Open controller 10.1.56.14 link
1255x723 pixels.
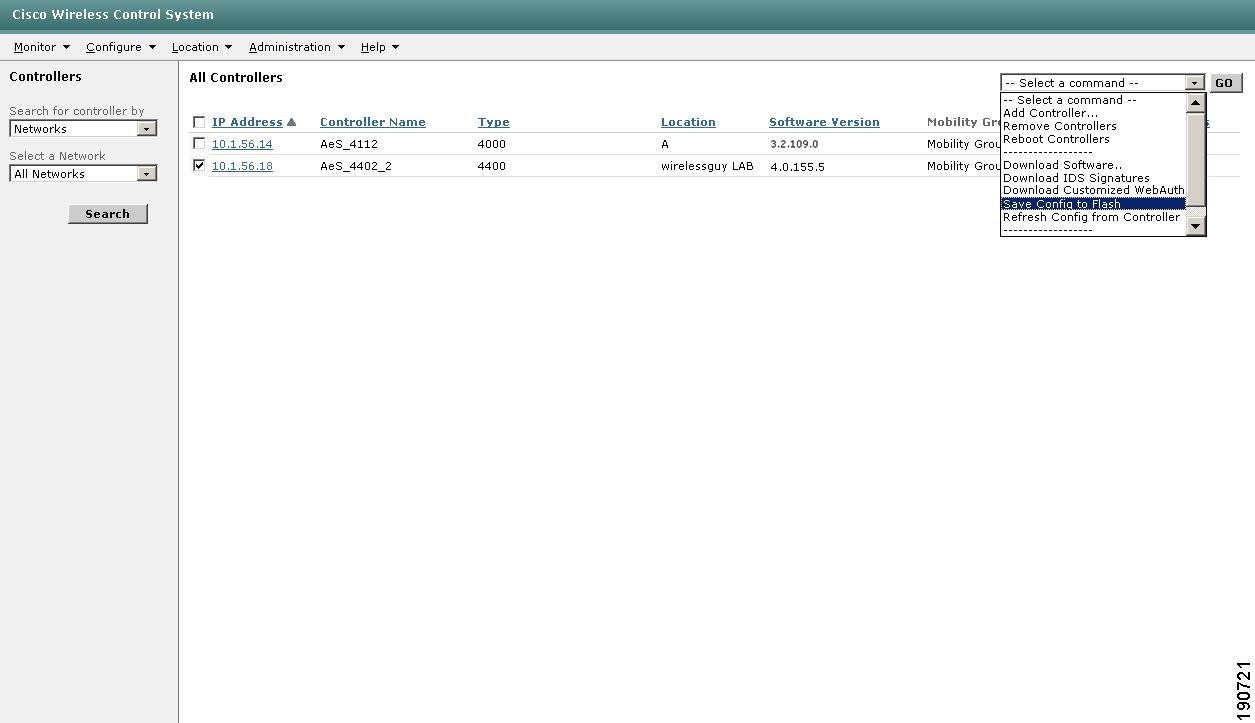click(x=242, y=144)
